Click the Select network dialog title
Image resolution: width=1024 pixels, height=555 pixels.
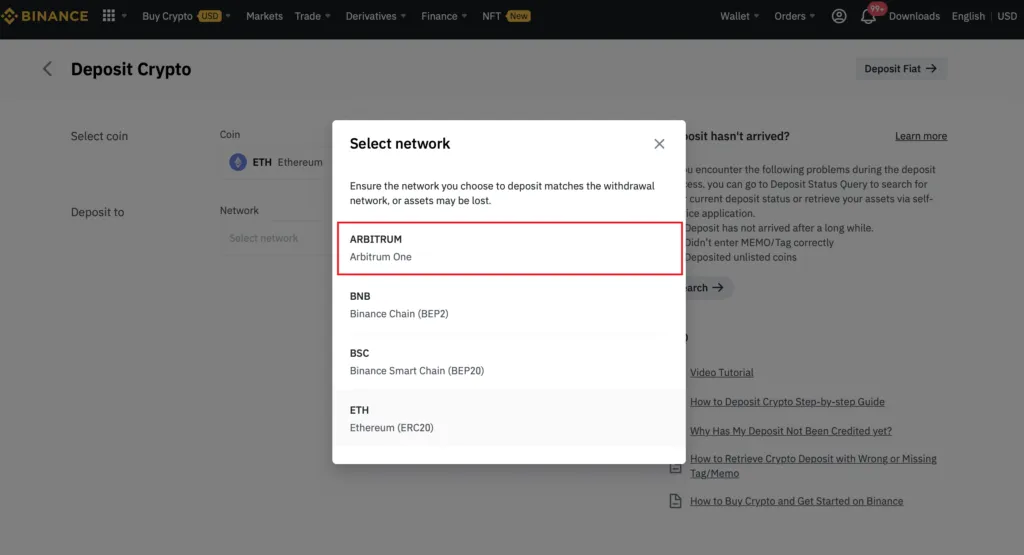tap(400, 144)
